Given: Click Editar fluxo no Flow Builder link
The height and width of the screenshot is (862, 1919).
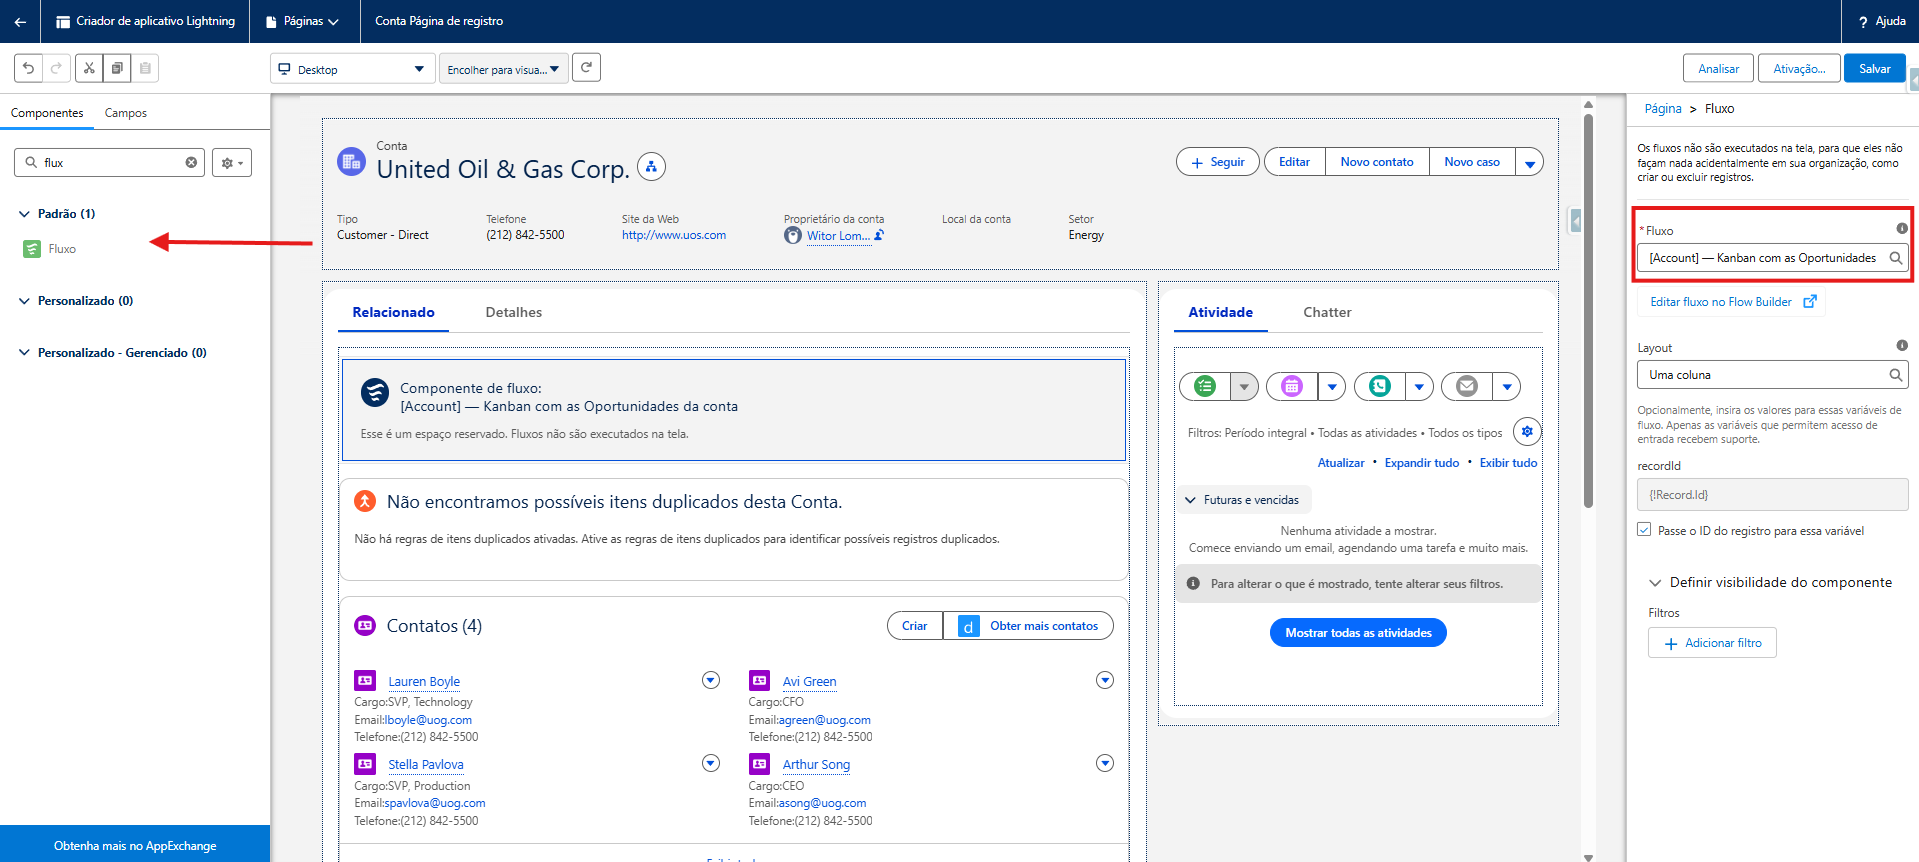Looking at the screenshot, I should (x=1732, y=302).
